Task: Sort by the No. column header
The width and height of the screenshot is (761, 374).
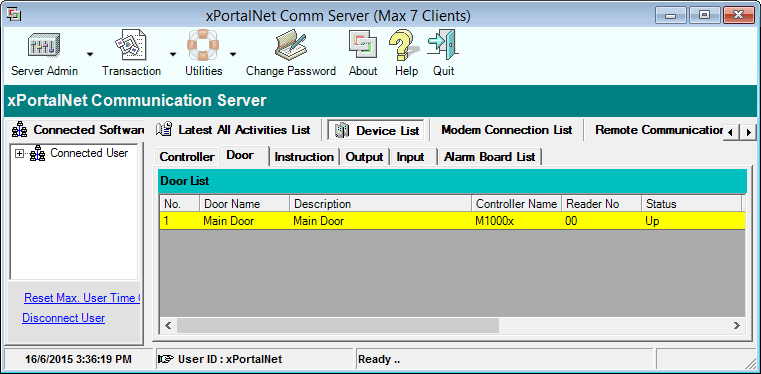Action: coord(180,204)
